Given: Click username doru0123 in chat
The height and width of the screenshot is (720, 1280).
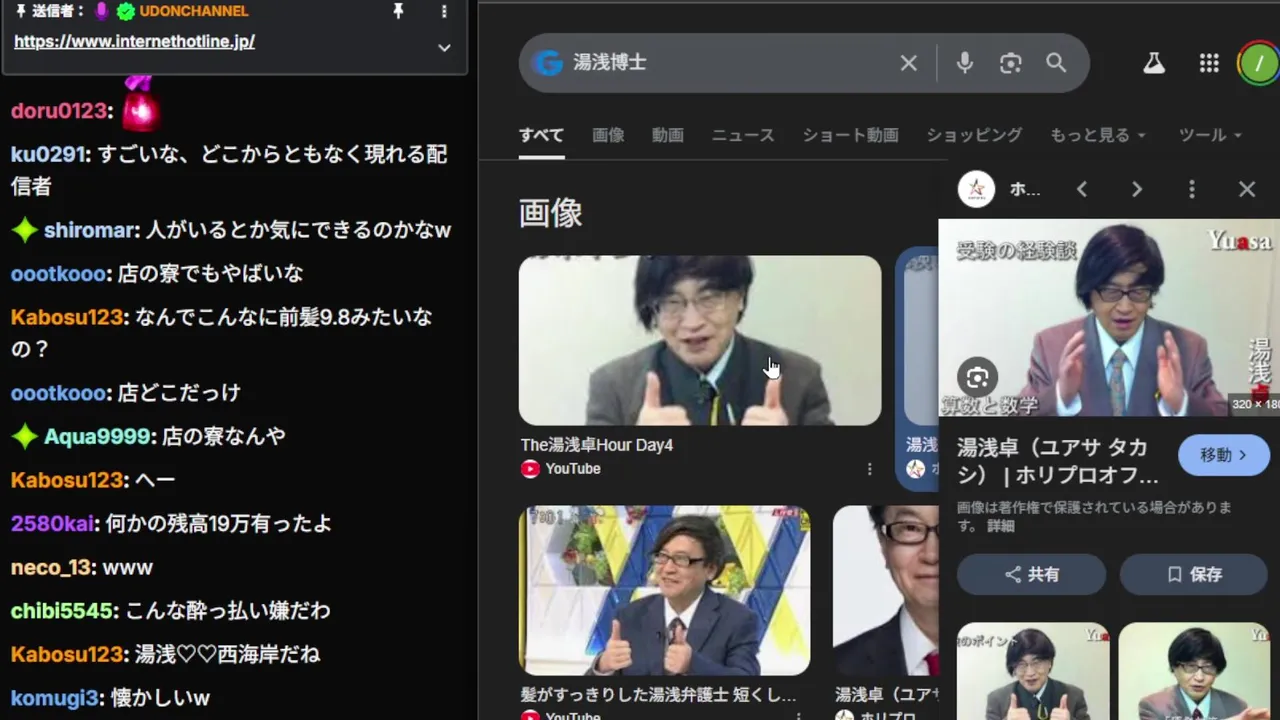Looking at the screenshot, I should click(59, 111).
